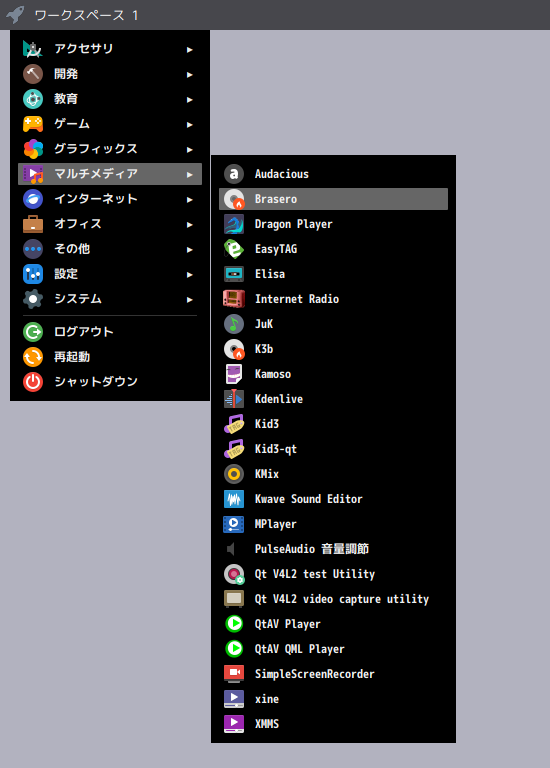
Task: Open QtAV Player entry
Action: (x=333, y=624)
